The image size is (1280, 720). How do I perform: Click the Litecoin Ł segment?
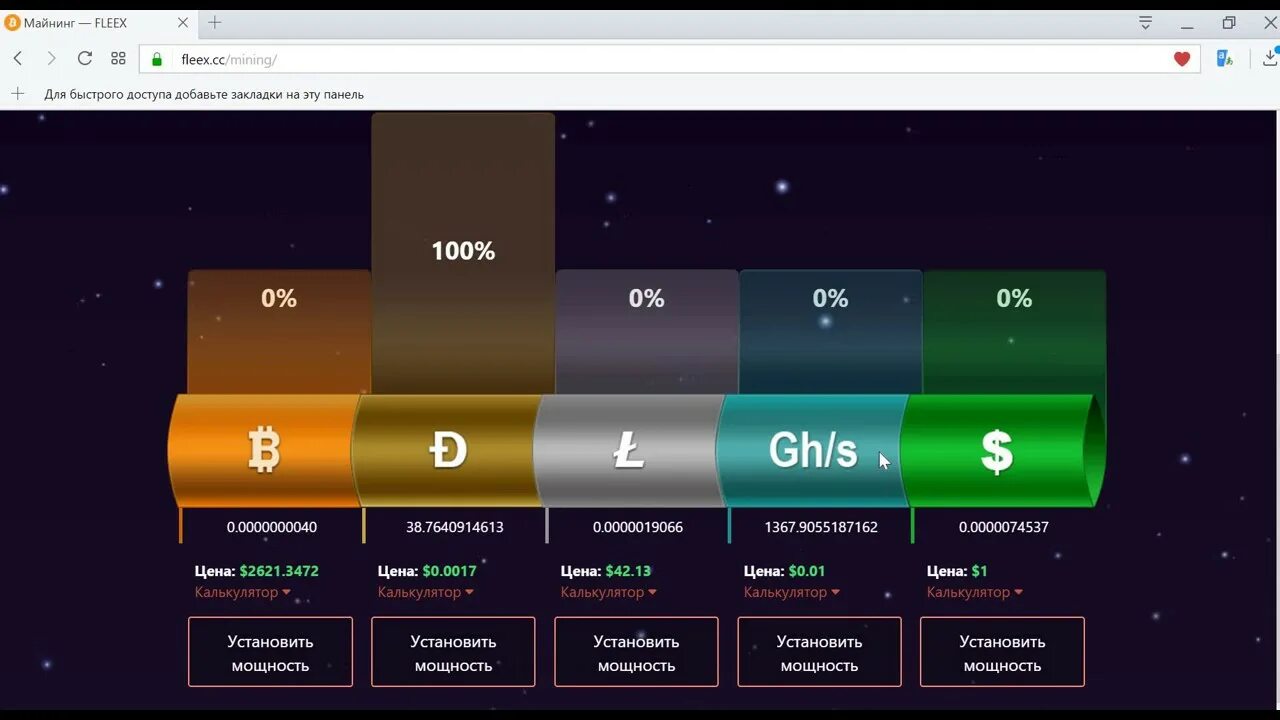pos(629,450)
